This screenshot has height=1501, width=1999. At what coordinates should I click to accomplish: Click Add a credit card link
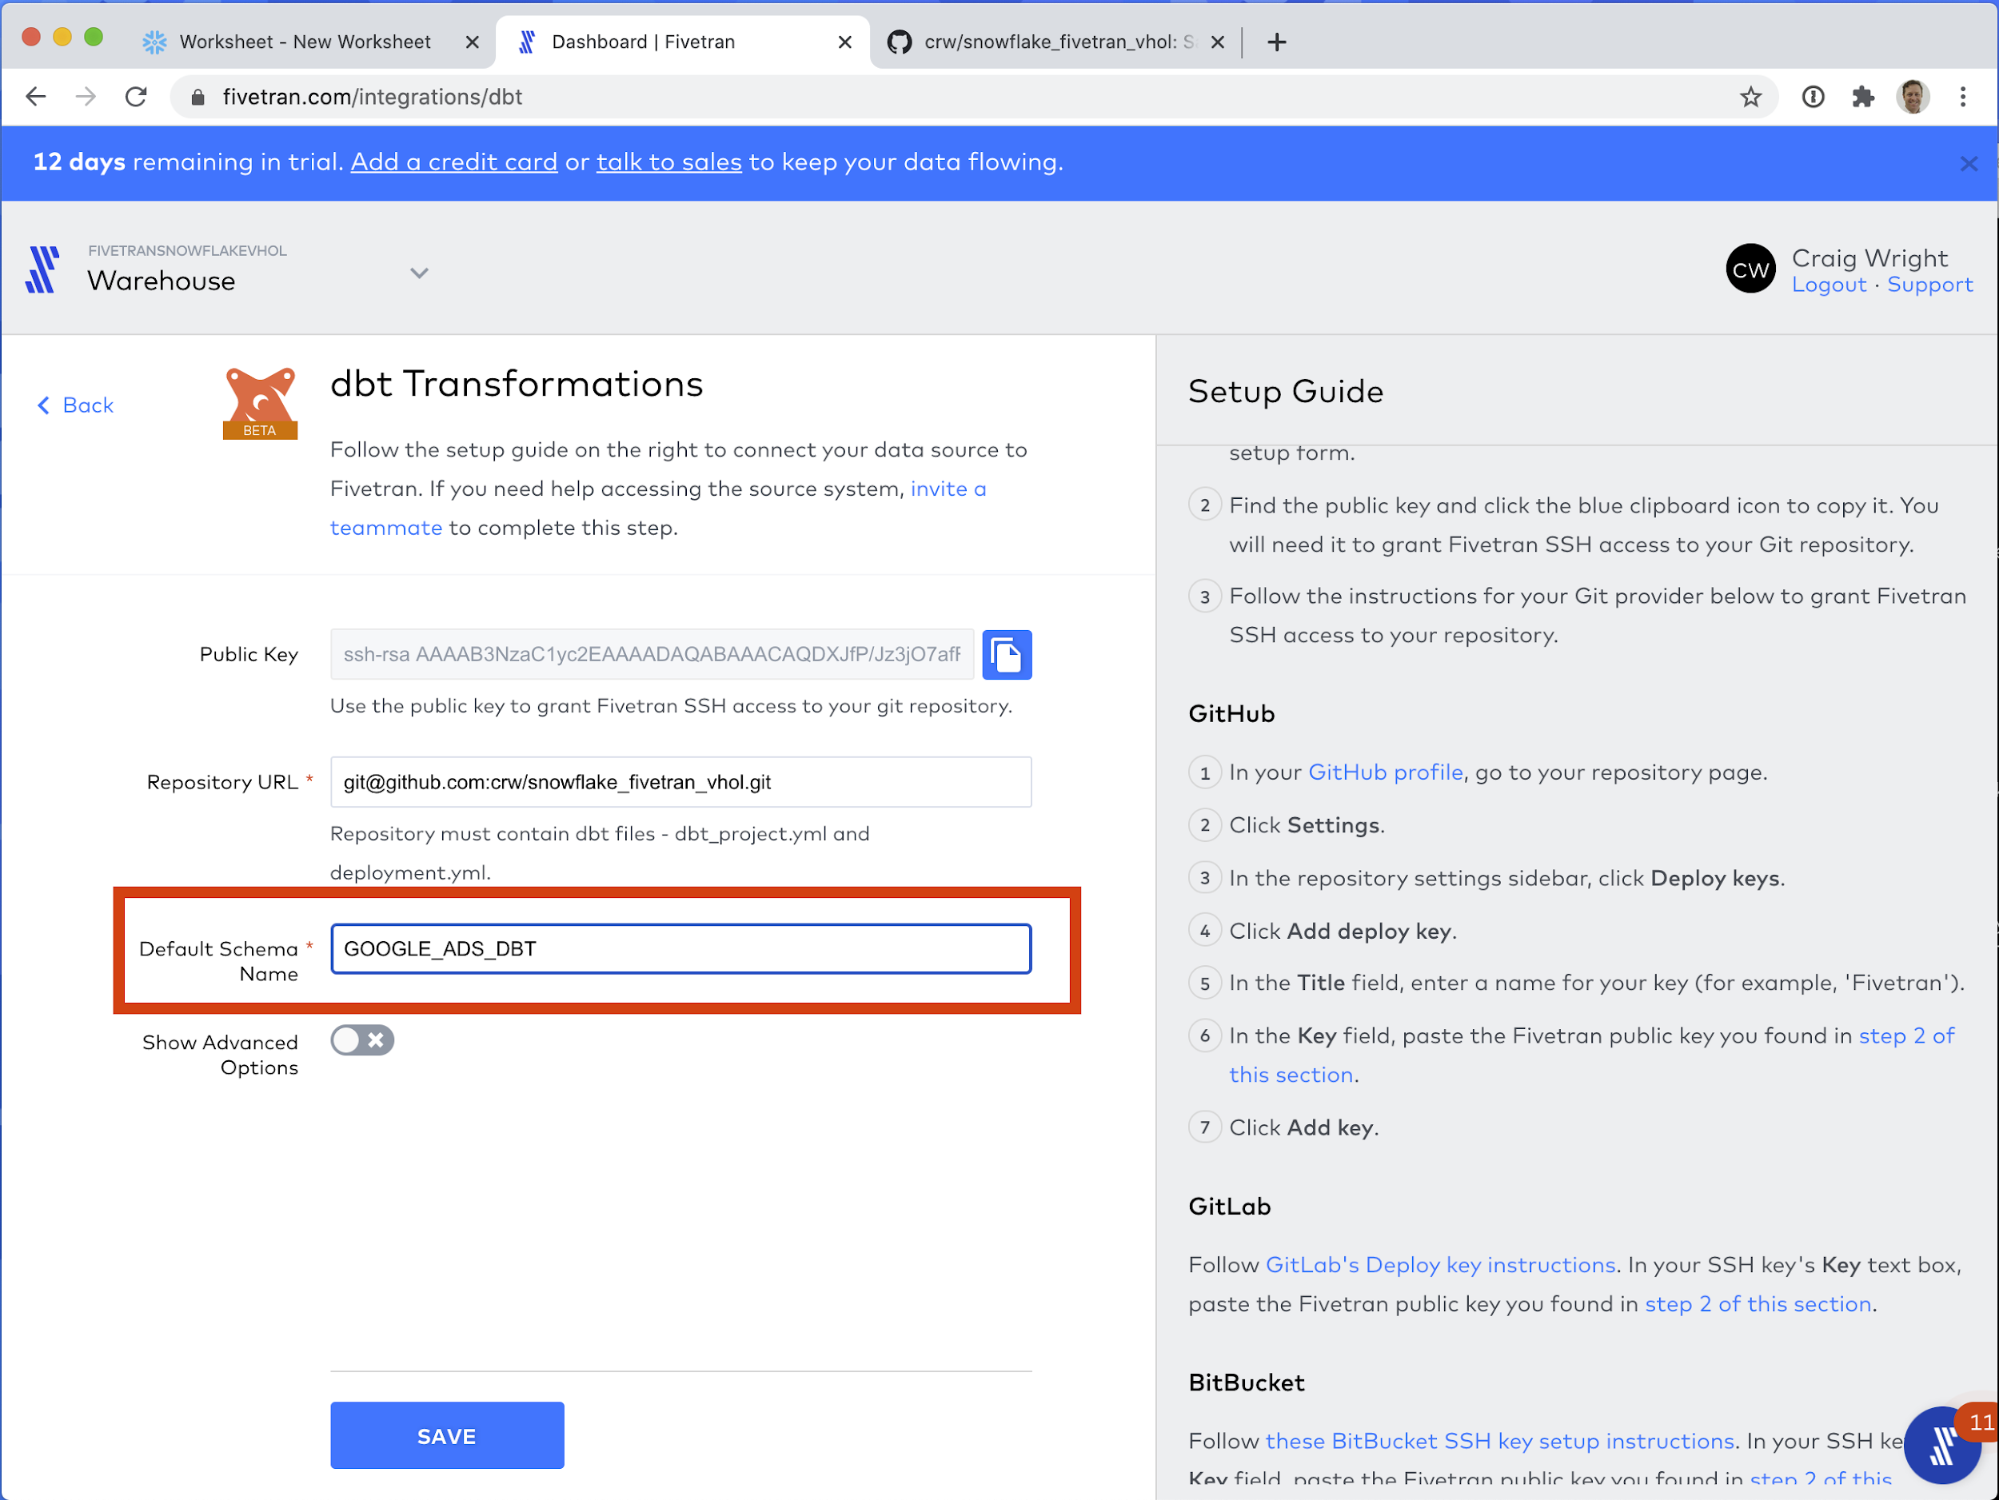click(x=454, y=162)
